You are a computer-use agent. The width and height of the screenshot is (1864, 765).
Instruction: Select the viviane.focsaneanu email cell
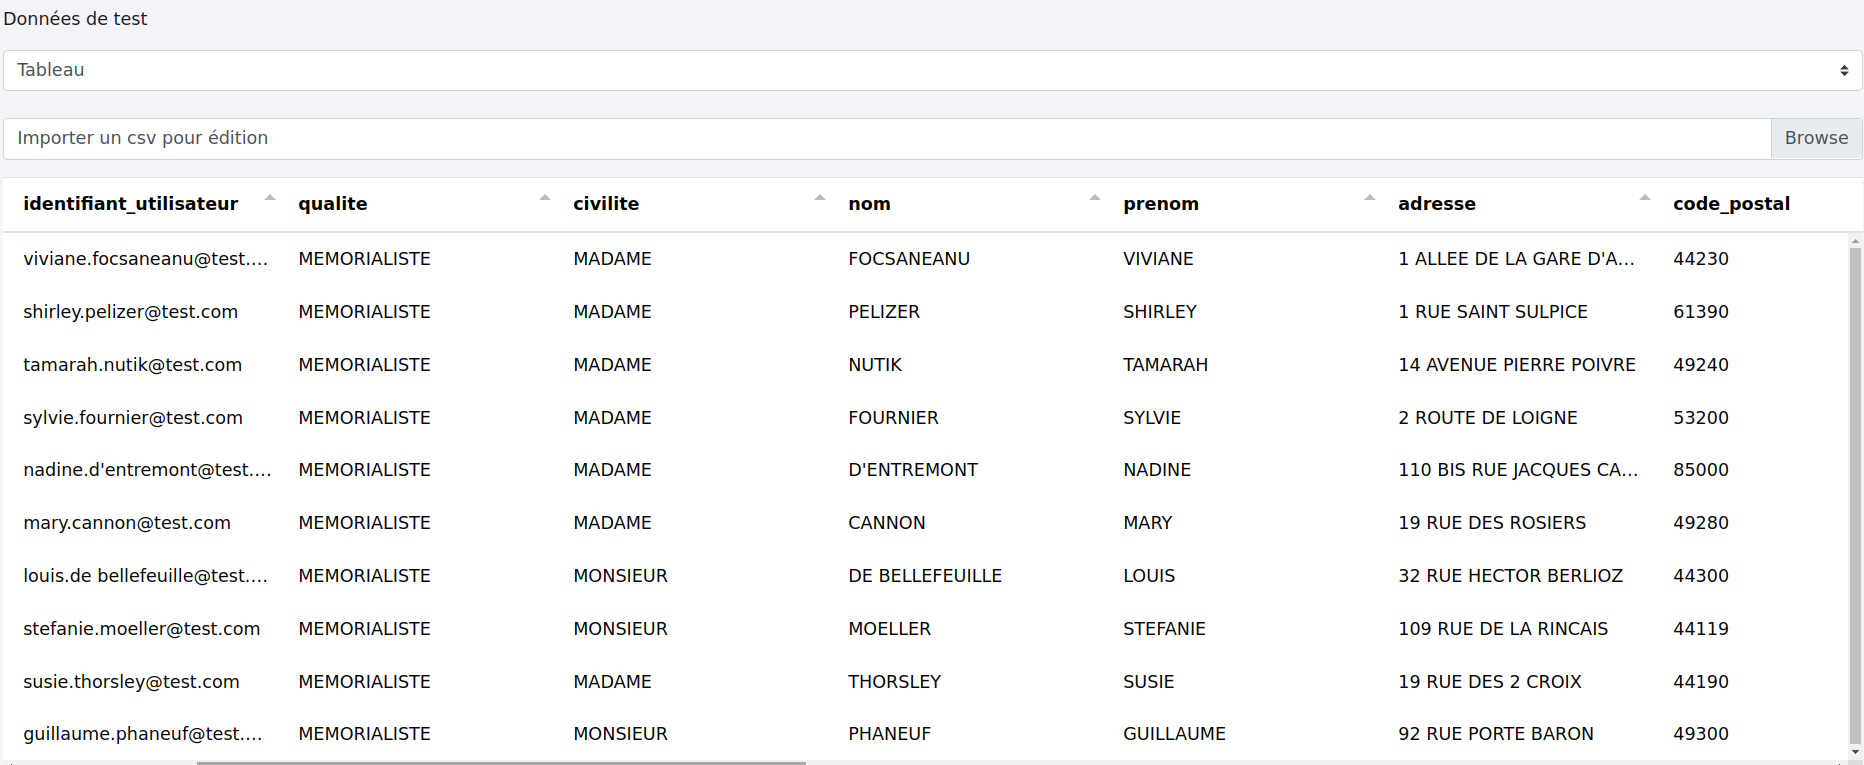145,259
